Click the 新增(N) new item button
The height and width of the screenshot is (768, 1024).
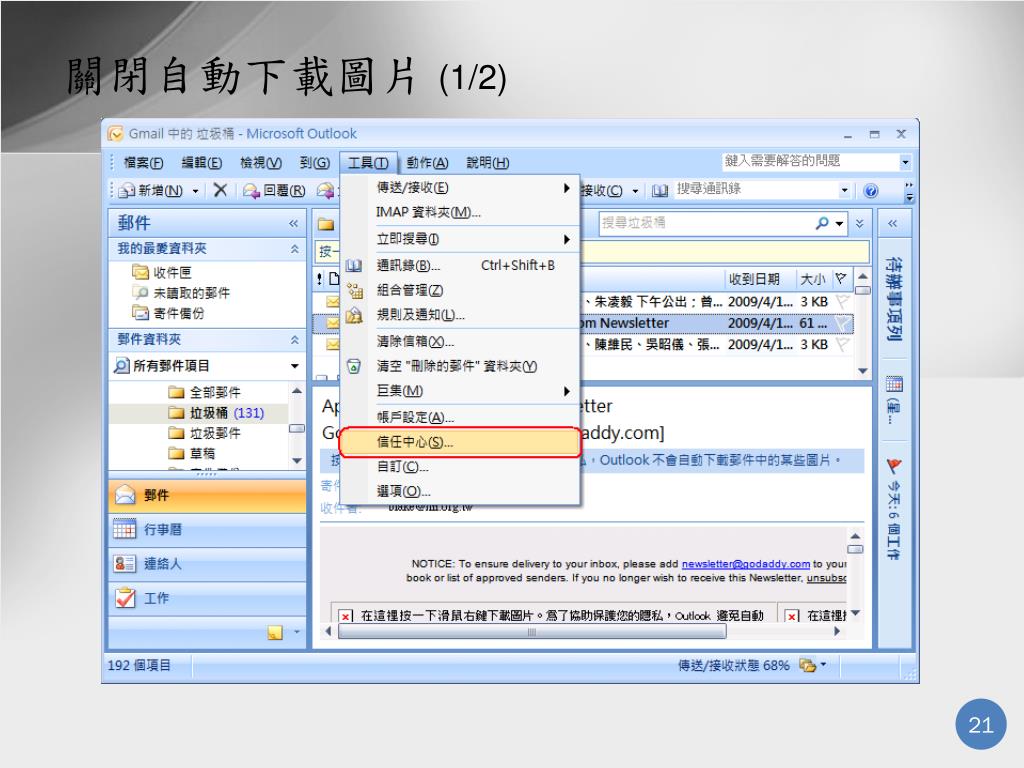point(153,190)
